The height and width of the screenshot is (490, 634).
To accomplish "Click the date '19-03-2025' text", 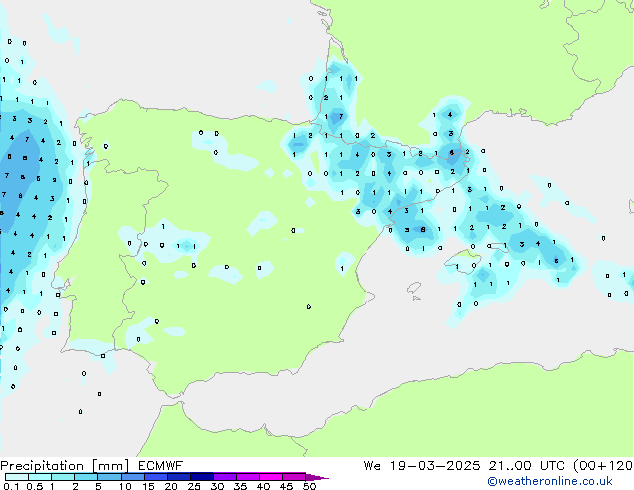I will 435,466.
